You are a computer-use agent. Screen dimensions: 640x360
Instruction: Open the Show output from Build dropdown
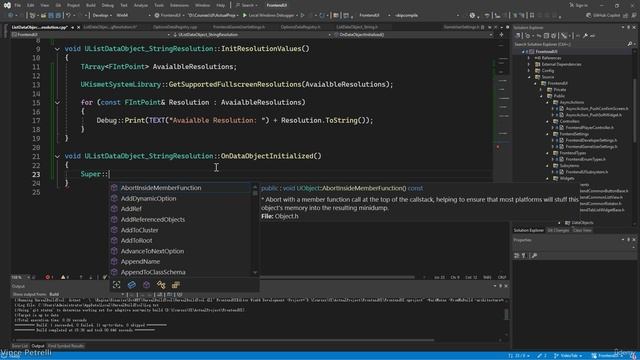(86, 294)
